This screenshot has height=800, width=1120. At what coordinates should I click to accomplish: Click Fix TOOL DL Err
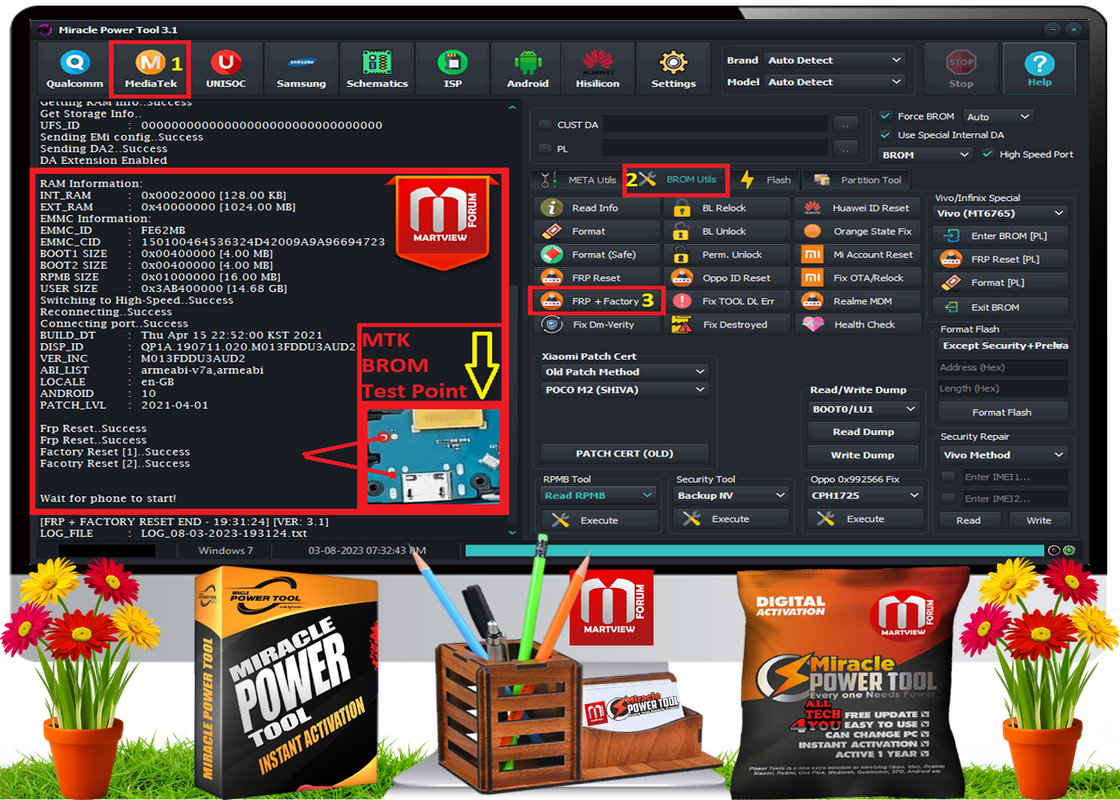(727, 301)
